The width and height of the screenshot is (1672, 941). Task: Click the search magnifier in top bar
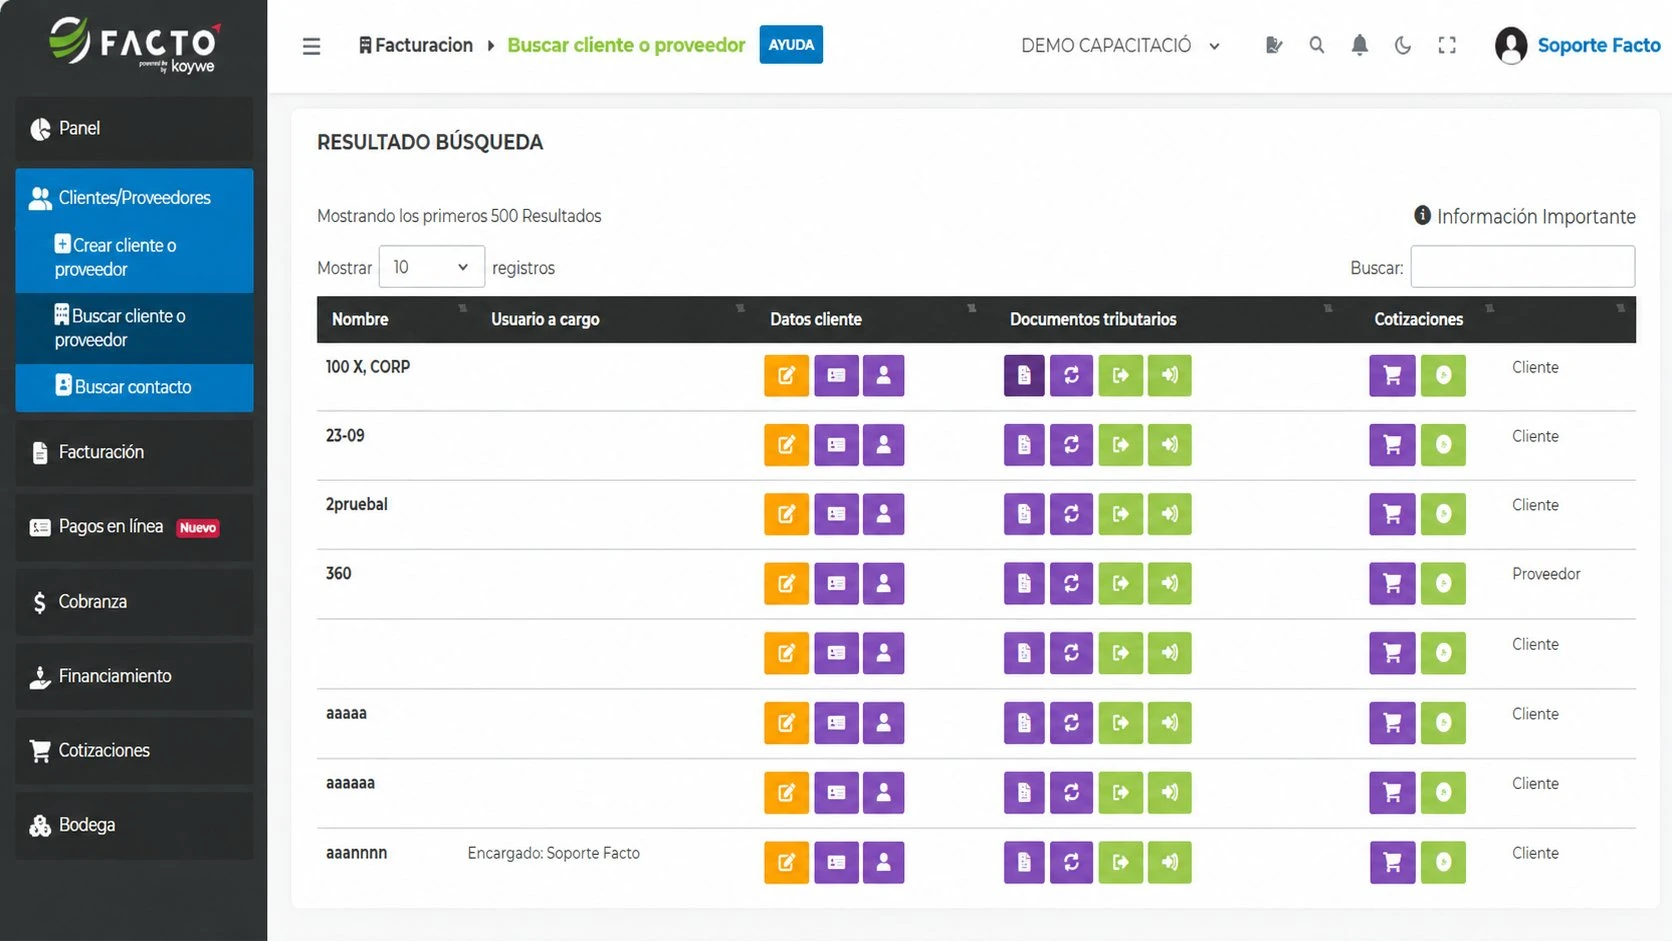[x=1316, y=45]
